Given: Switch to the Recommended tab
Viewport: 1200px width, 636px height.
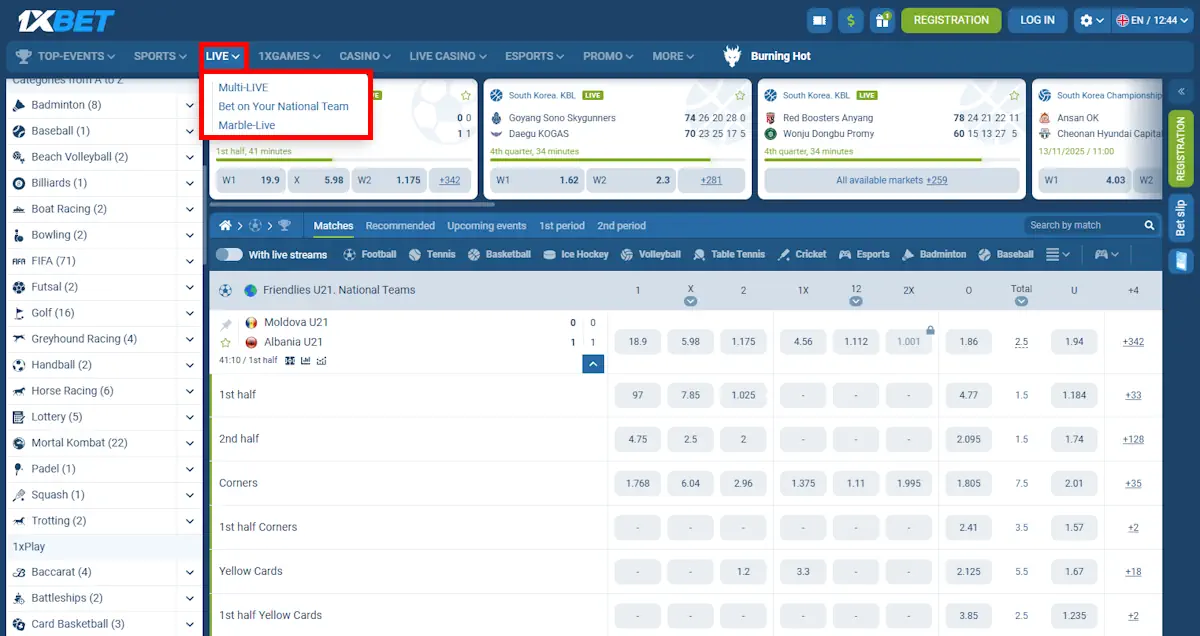Looking at the screenshot, I should pos(400,226).
